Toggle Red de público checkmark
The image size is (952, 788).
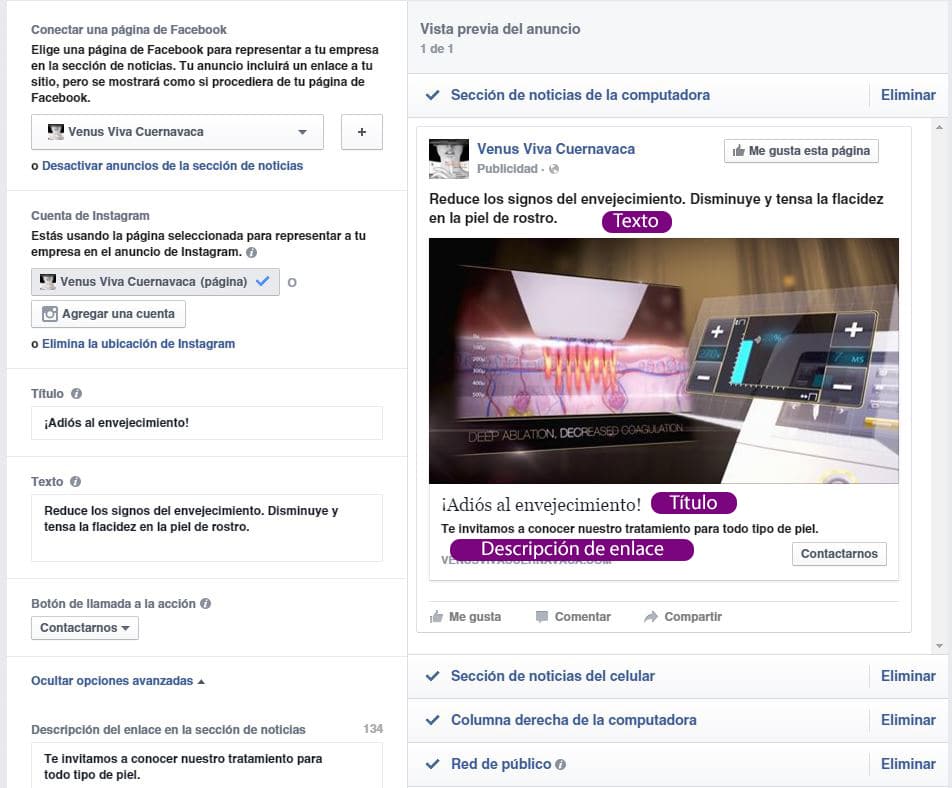(432, 764)
